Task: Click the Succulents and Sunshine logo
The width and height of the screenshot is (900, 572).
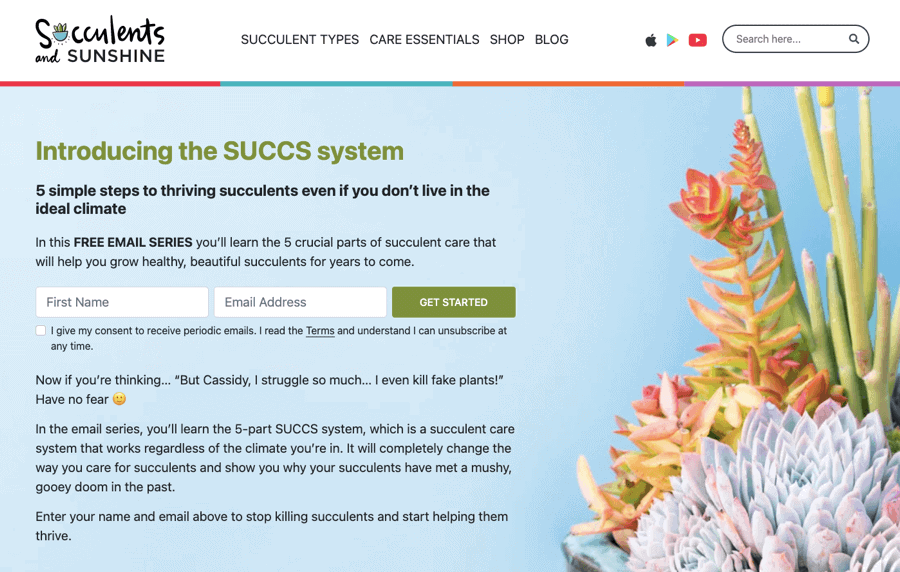Action: [100, 40]
